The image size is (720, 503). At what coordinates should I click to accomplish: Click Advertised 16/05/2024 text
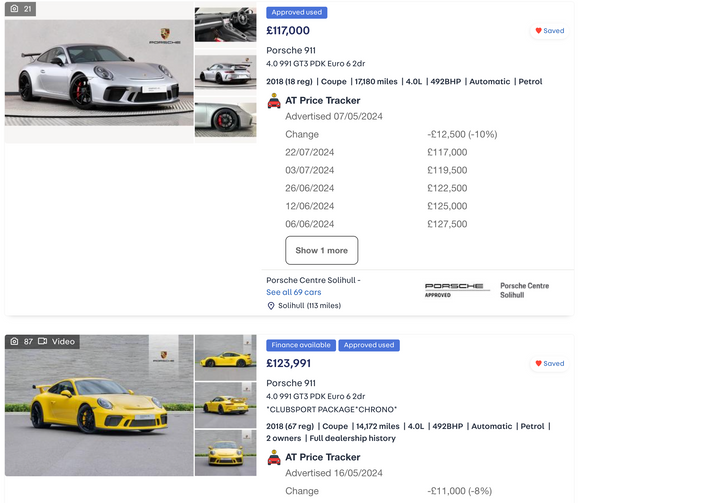(x=334, y=473)
